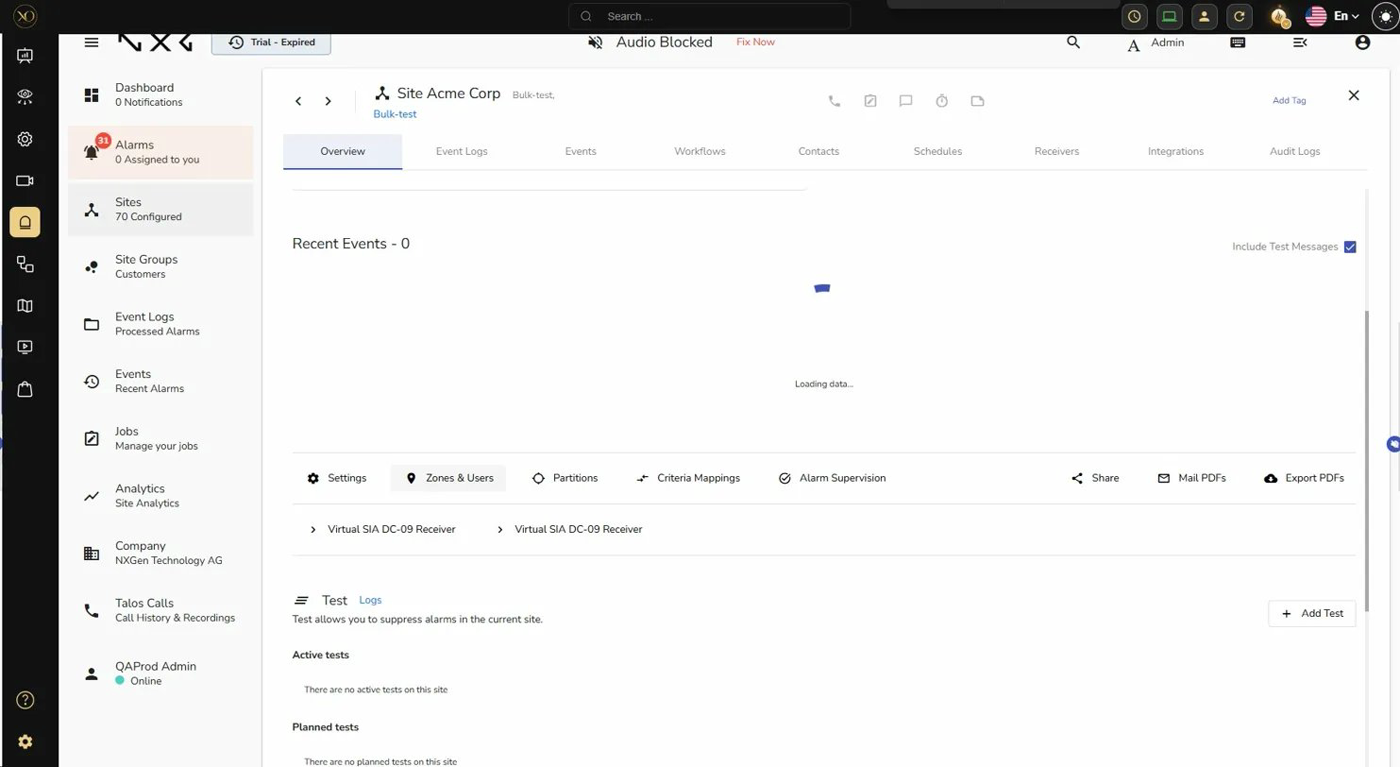Screen dimensions: 1400x767
Task: Click the timer icon in site header
Action: point(941,101)
